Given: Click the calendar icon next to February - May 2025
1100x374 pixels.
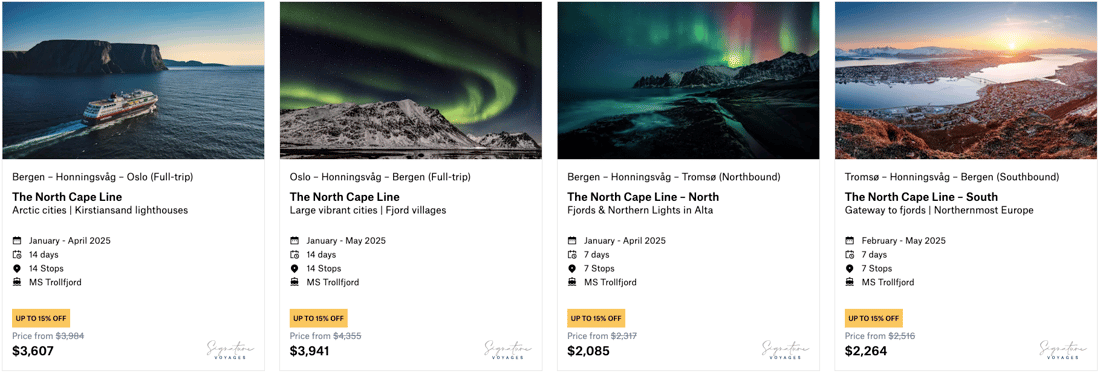Looking at the screenshot, I should point(850,241).
